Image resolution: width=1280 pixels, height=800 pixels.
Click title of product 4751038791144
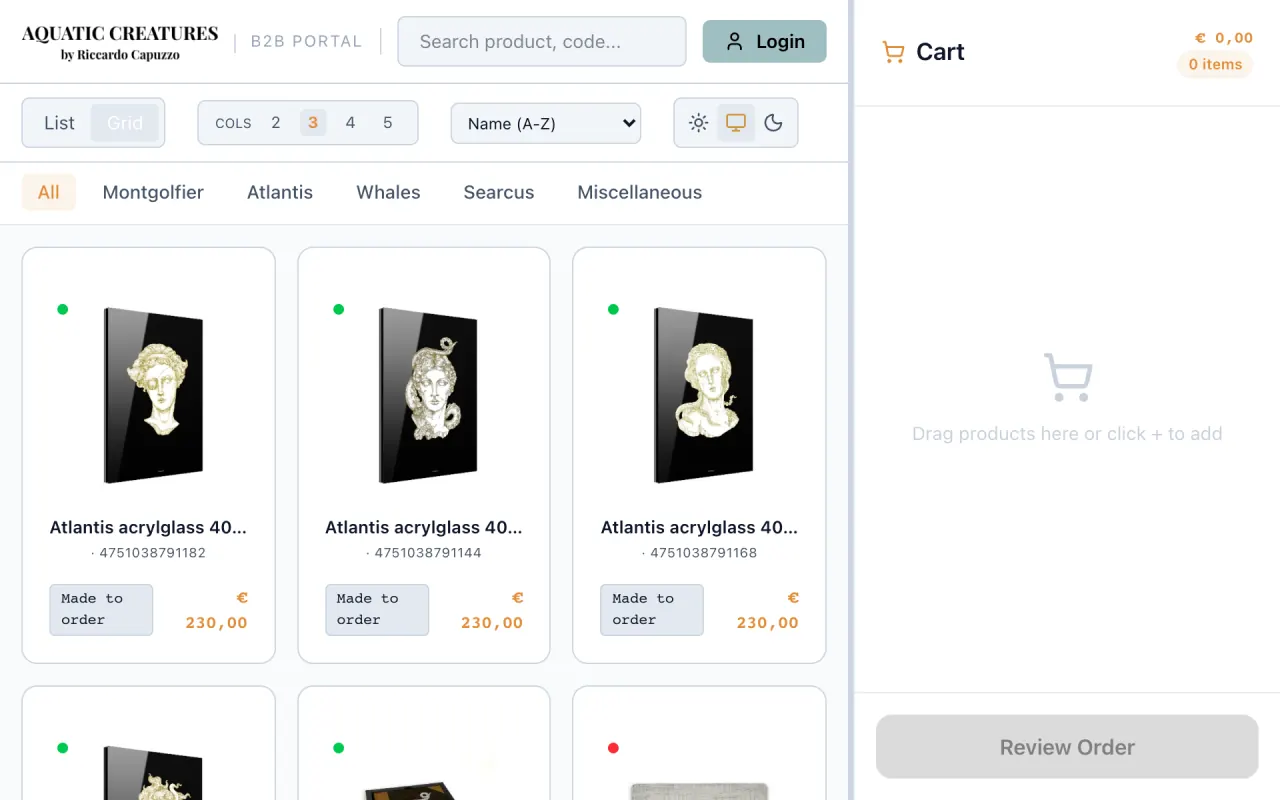(x=424, y=527)
